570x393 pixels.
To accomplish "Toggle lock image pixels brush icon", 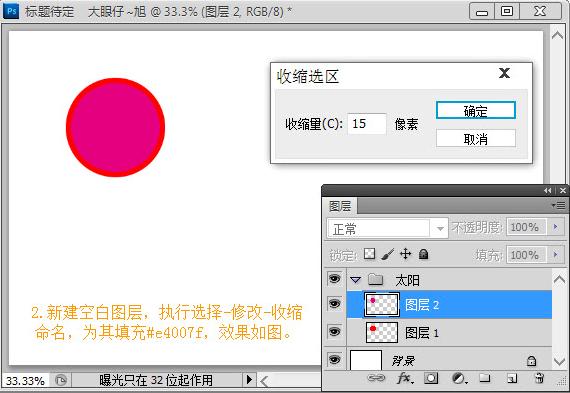I will (x=388, y=254).
